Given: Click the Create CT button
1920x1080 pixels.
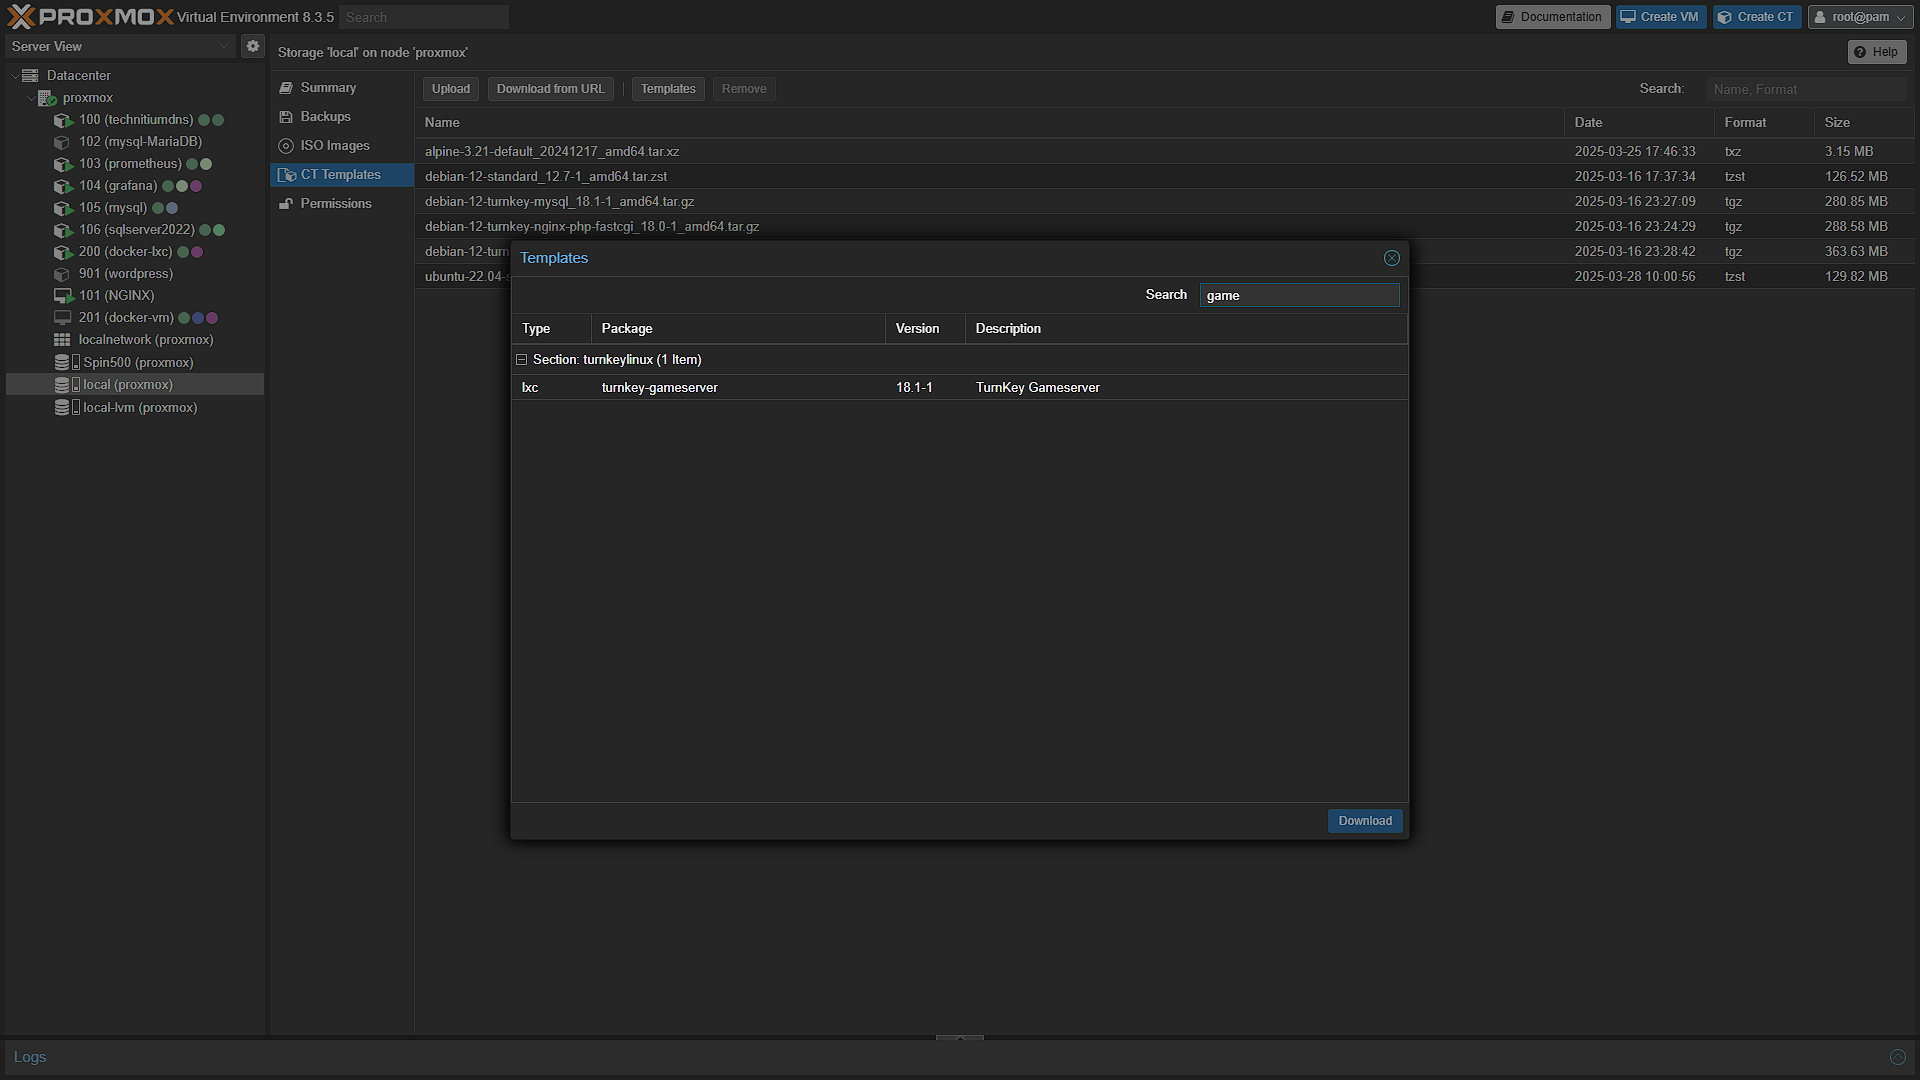Looking at the screenshot, I should pos(1757,17).
